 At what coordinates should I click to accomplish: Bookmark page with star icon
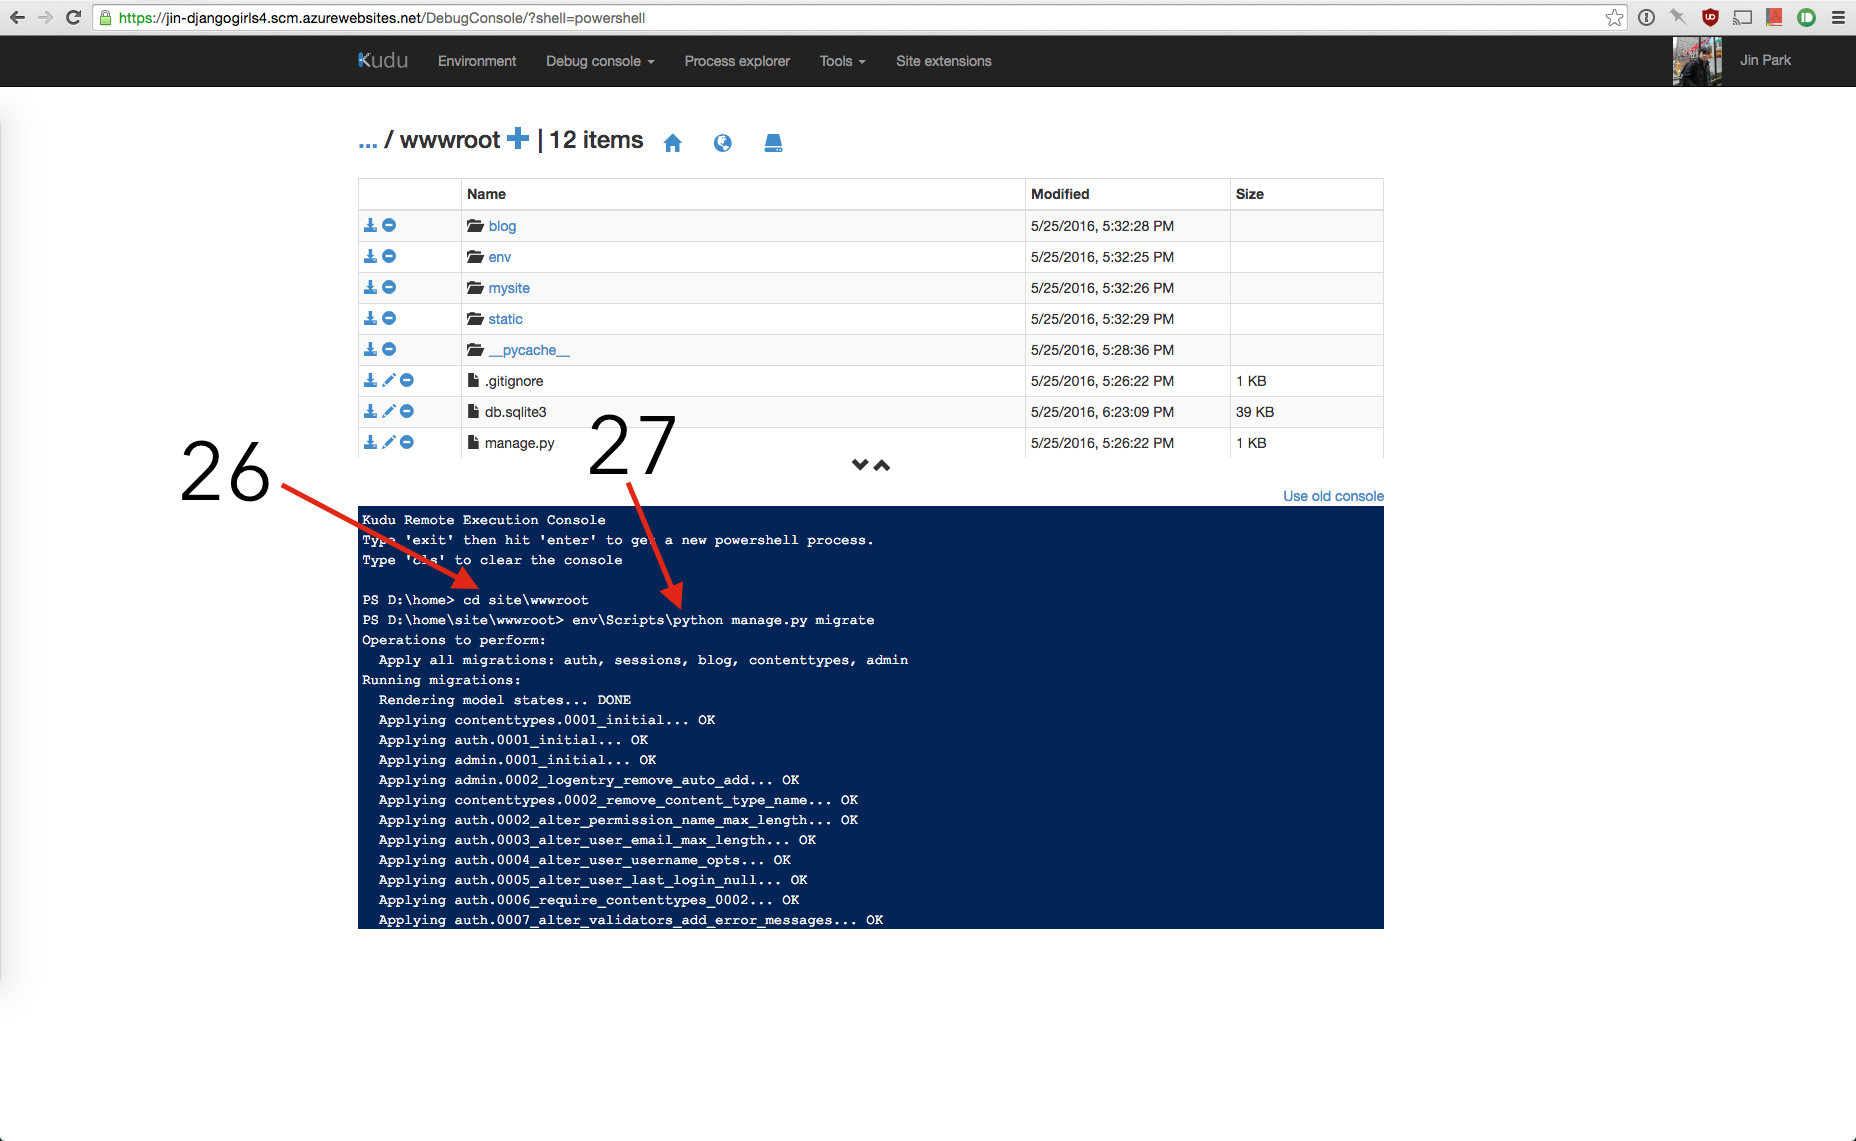pos(1614,18)
